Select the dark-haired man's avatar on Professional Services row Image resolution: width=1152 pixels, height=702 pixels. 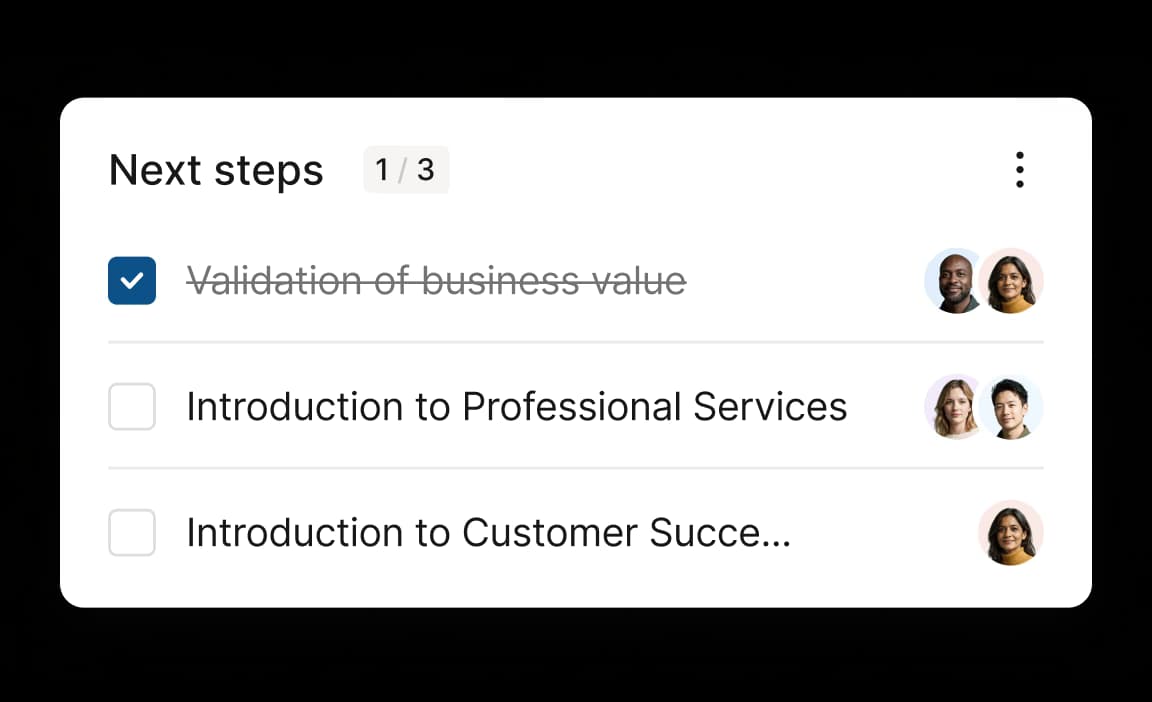pyautogui.click(x=1012, y=407)
